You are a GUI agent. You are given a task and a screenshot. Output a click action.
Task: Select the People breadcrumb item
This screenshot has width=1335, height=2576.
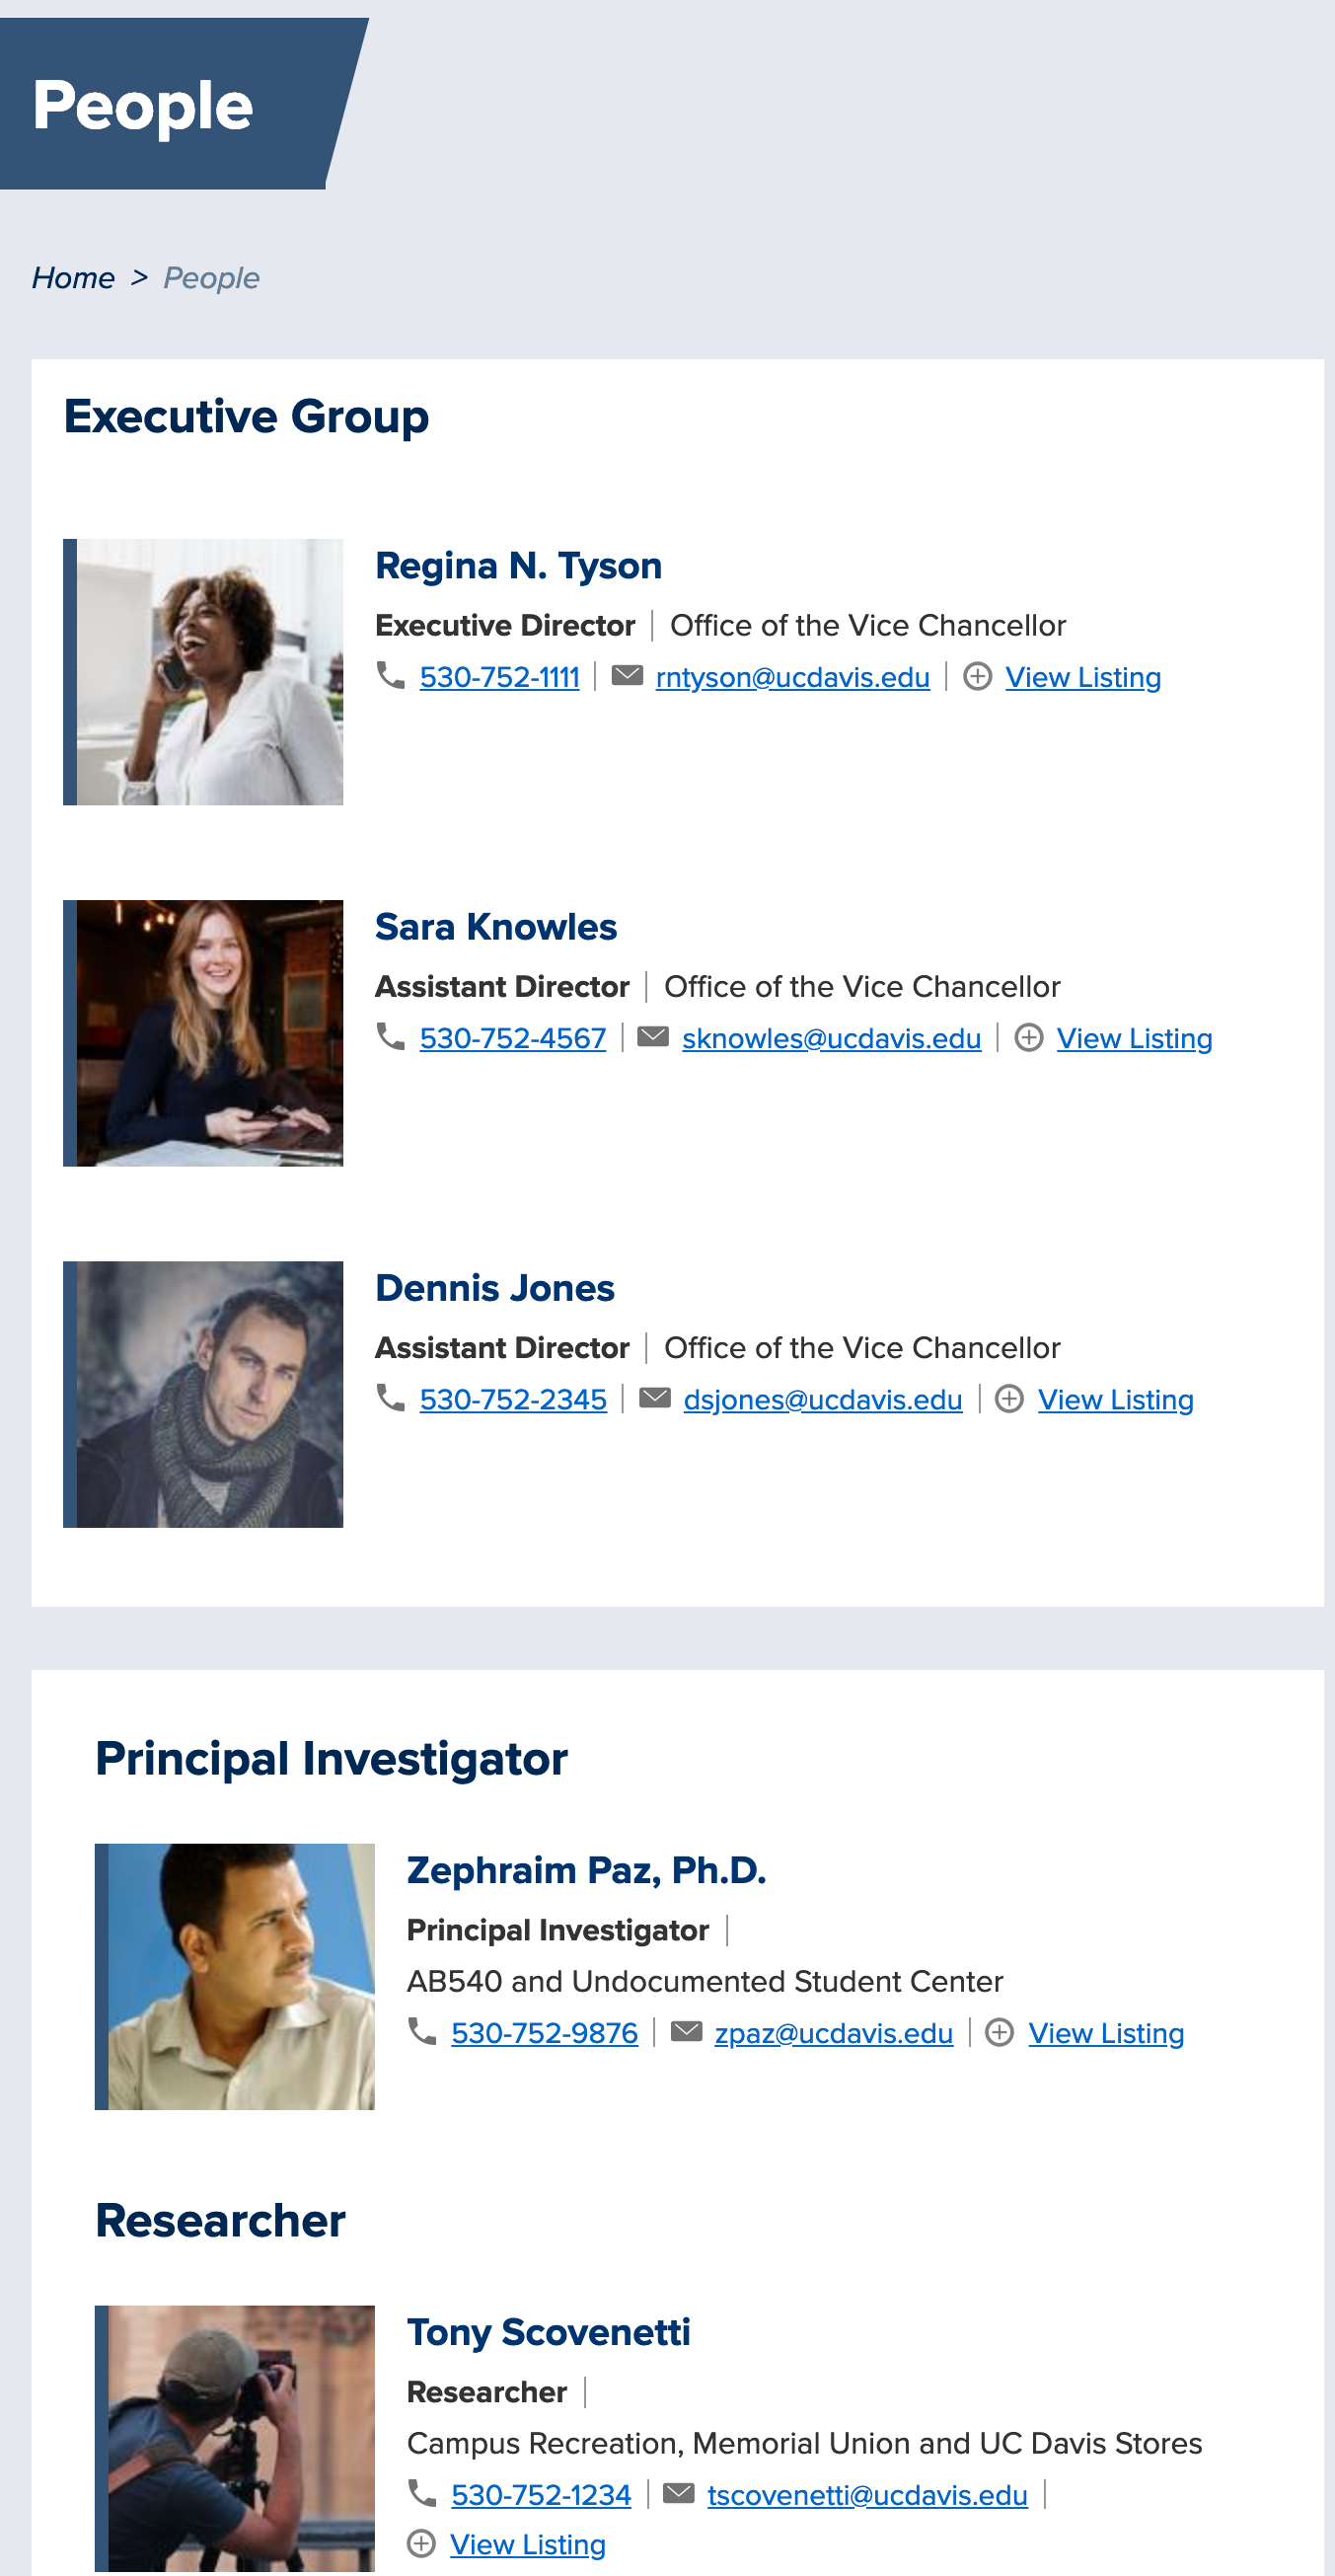pos(211,278)
